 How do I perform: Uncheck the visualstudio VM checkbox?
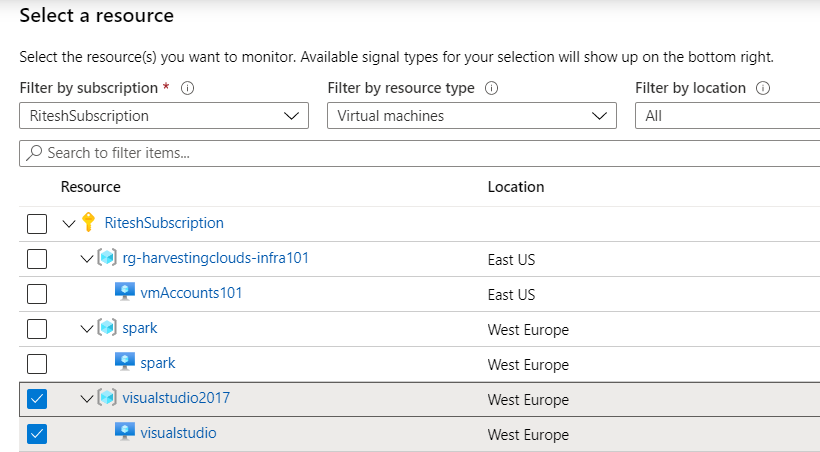37,434
